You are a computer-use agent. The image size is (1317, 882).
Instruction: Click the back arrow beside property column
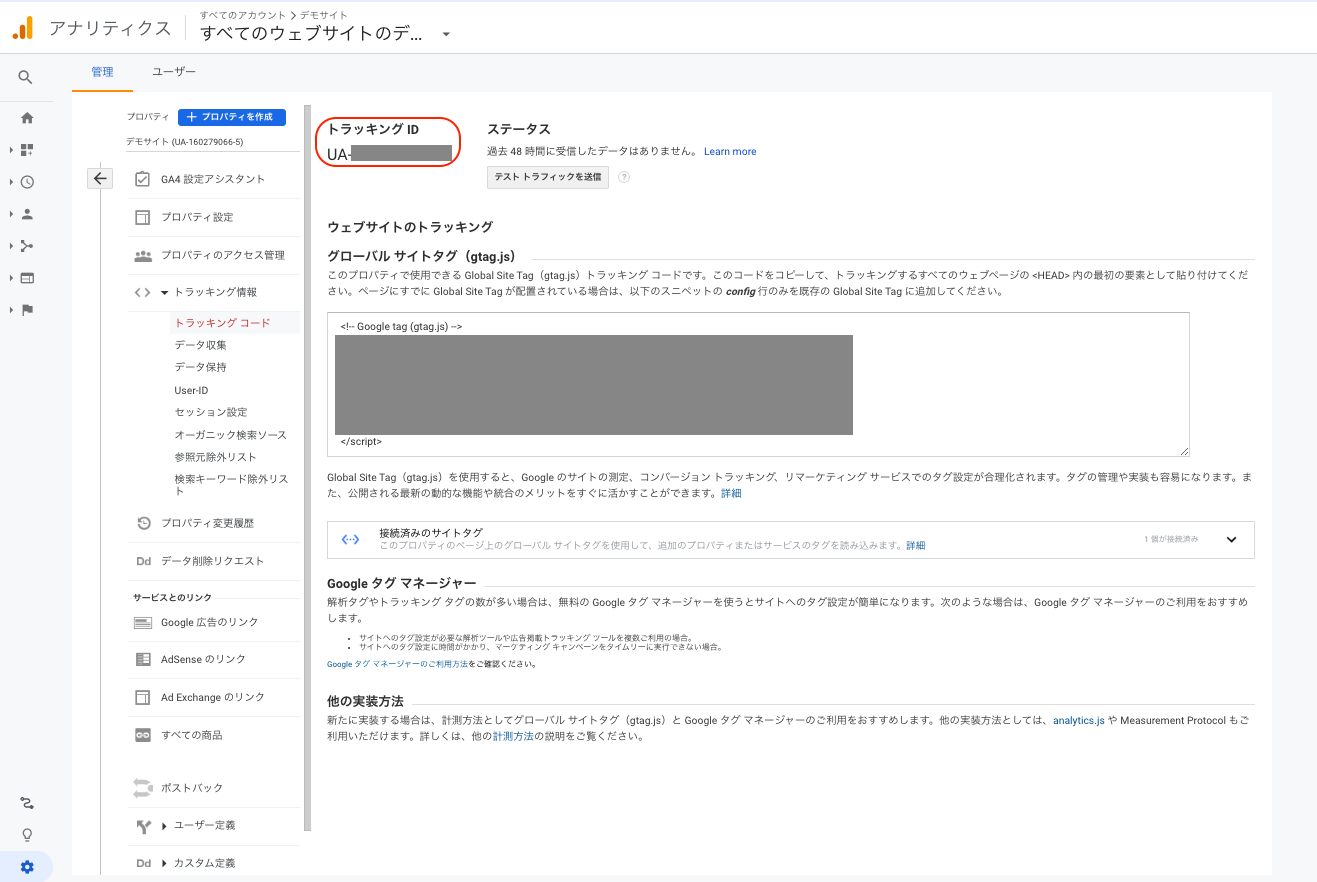(x=100, y=179)
